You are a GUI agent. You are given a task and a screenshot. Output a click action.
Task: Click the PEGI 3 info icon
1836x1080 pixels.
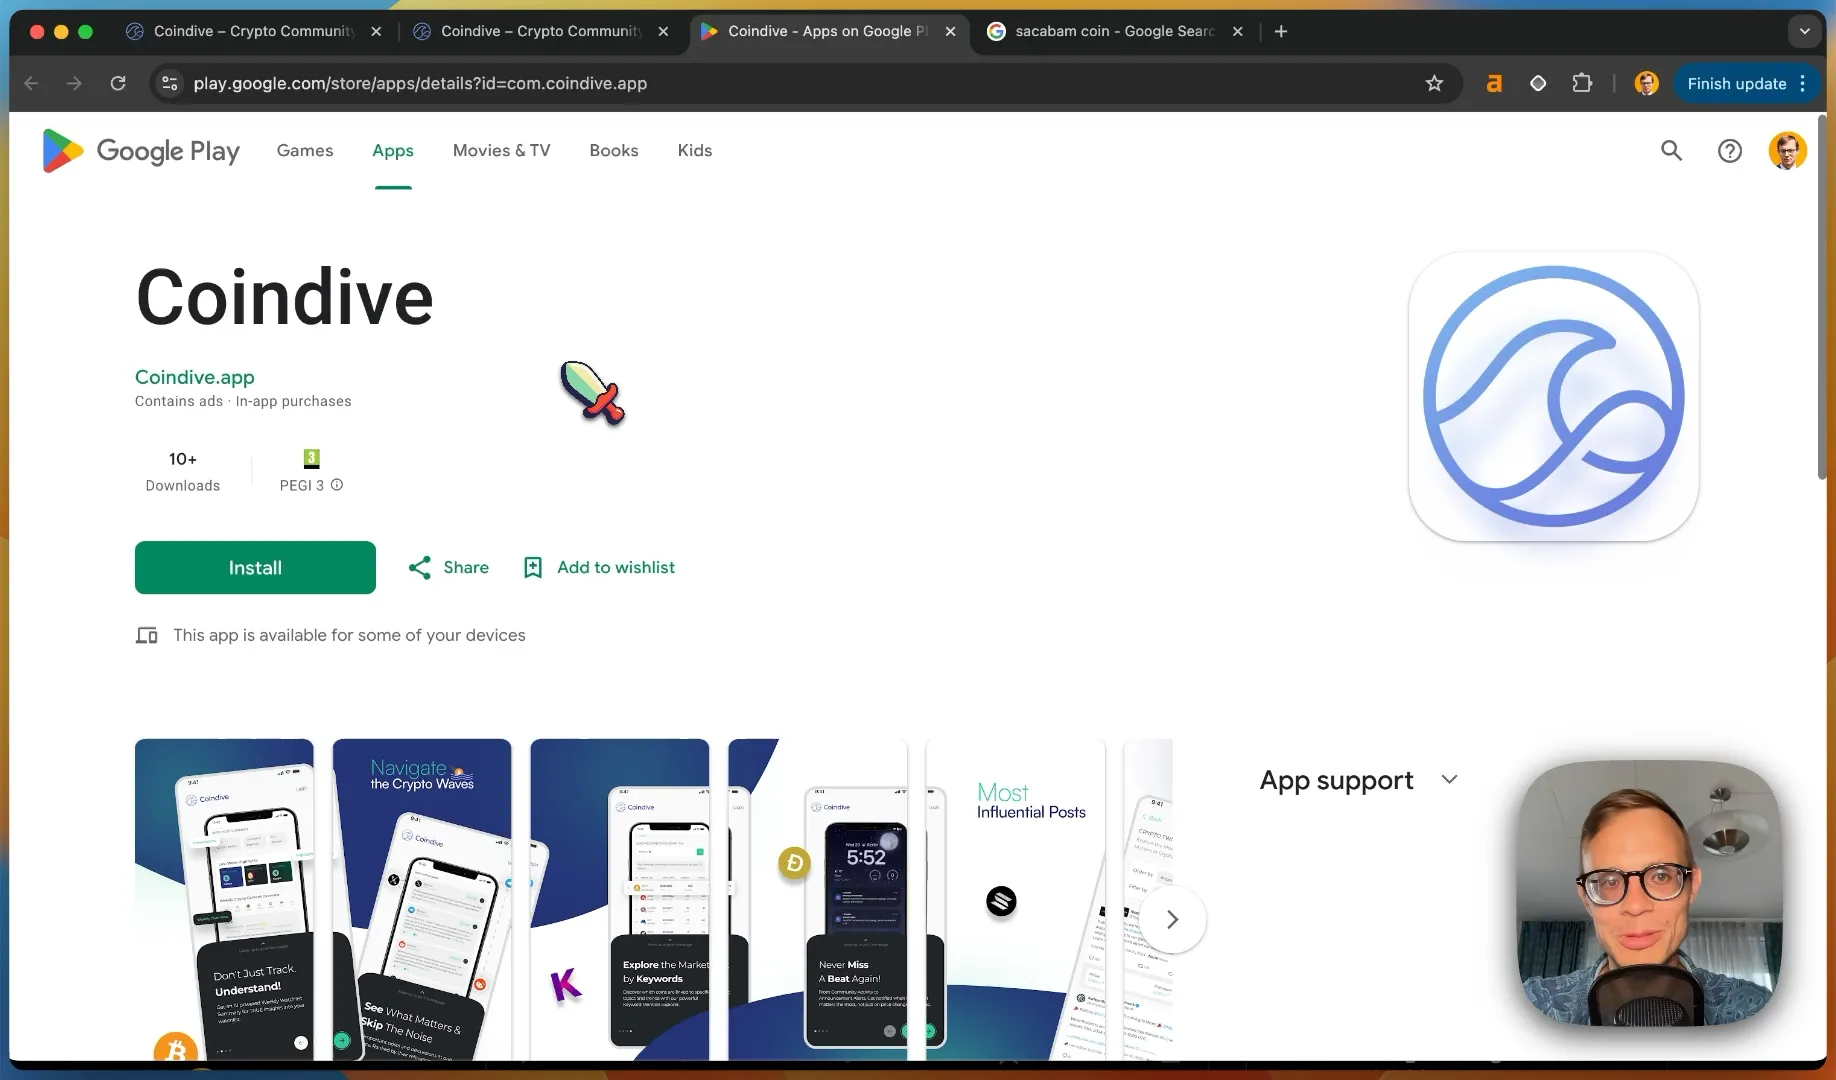click(x=337, y=485)
